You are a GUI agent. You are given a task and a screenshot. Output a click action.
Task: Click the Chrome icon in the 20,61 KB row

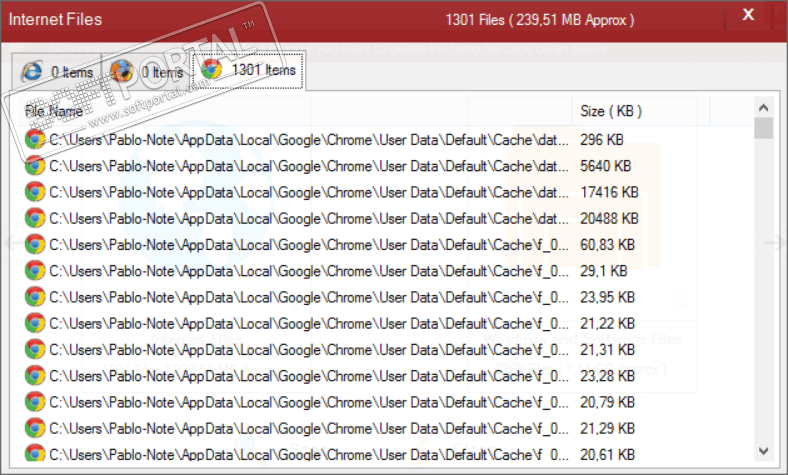click(x=35, y=453)
